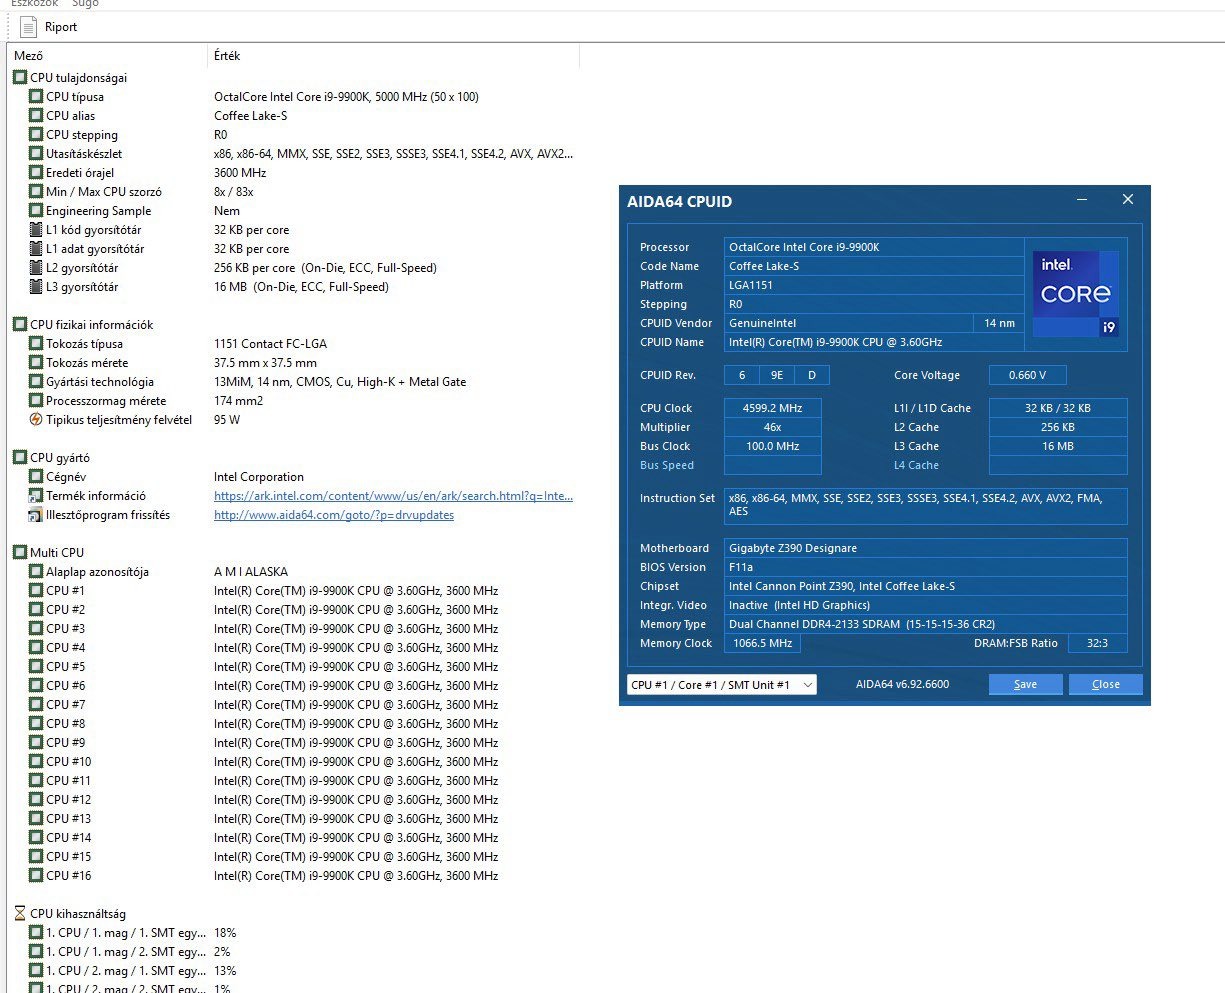This screenshot has width=1225, height=993.
Task: Click the CPU kihasználtság hourglass icon
Action: [20, 913]
